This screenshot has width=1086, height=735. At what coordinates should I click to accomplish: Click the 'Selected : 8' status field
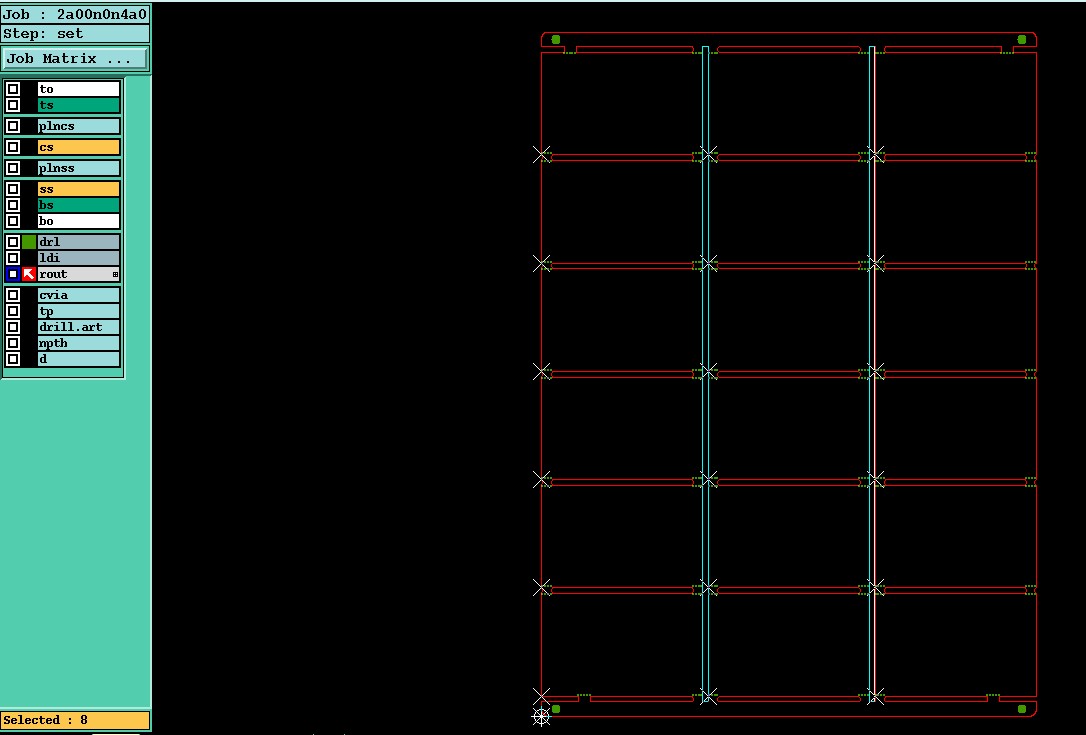pos(75,720)
